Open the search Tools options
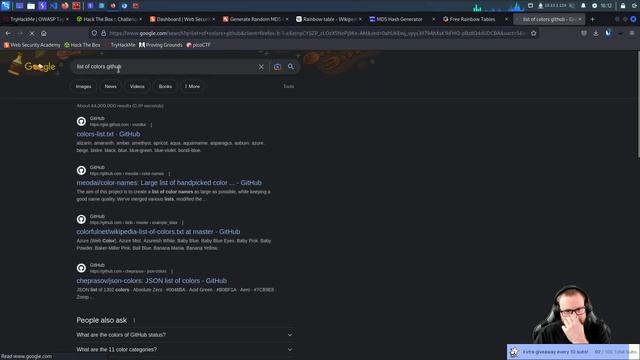Screen dimensions: 640x360 tap(289, 87)
